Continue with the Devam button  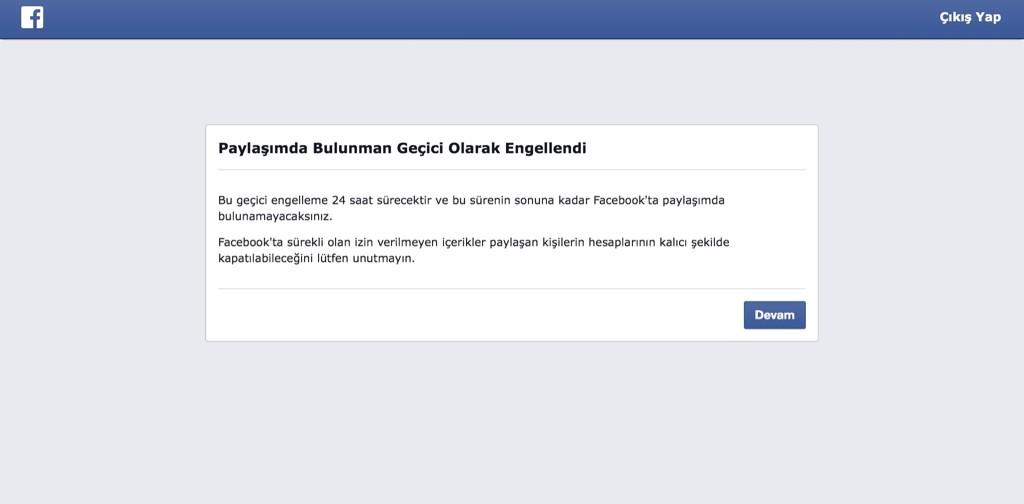(x=775, y=315)
